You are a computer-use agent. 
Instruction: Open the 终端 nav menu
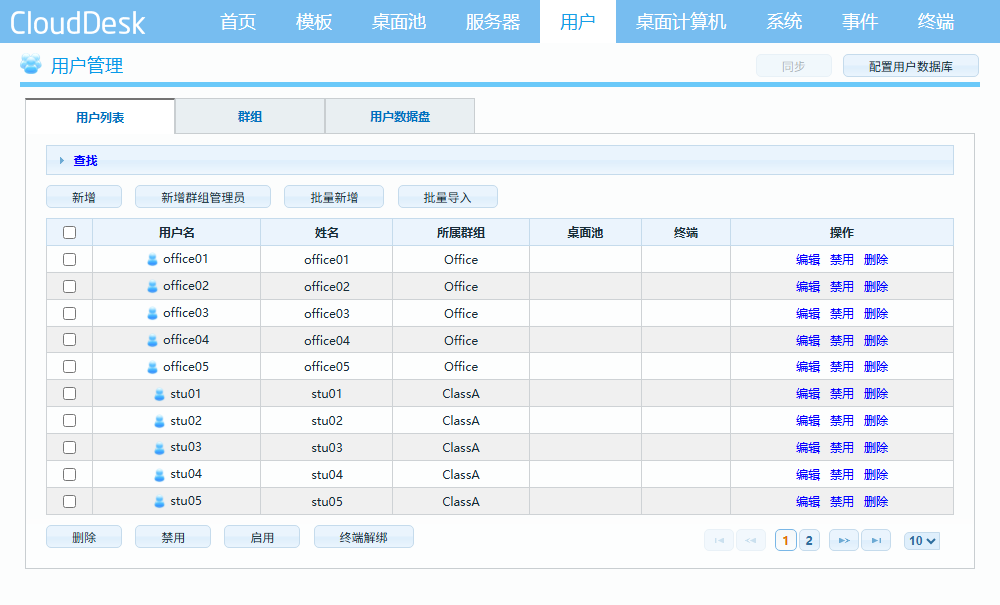coord(936,22)
